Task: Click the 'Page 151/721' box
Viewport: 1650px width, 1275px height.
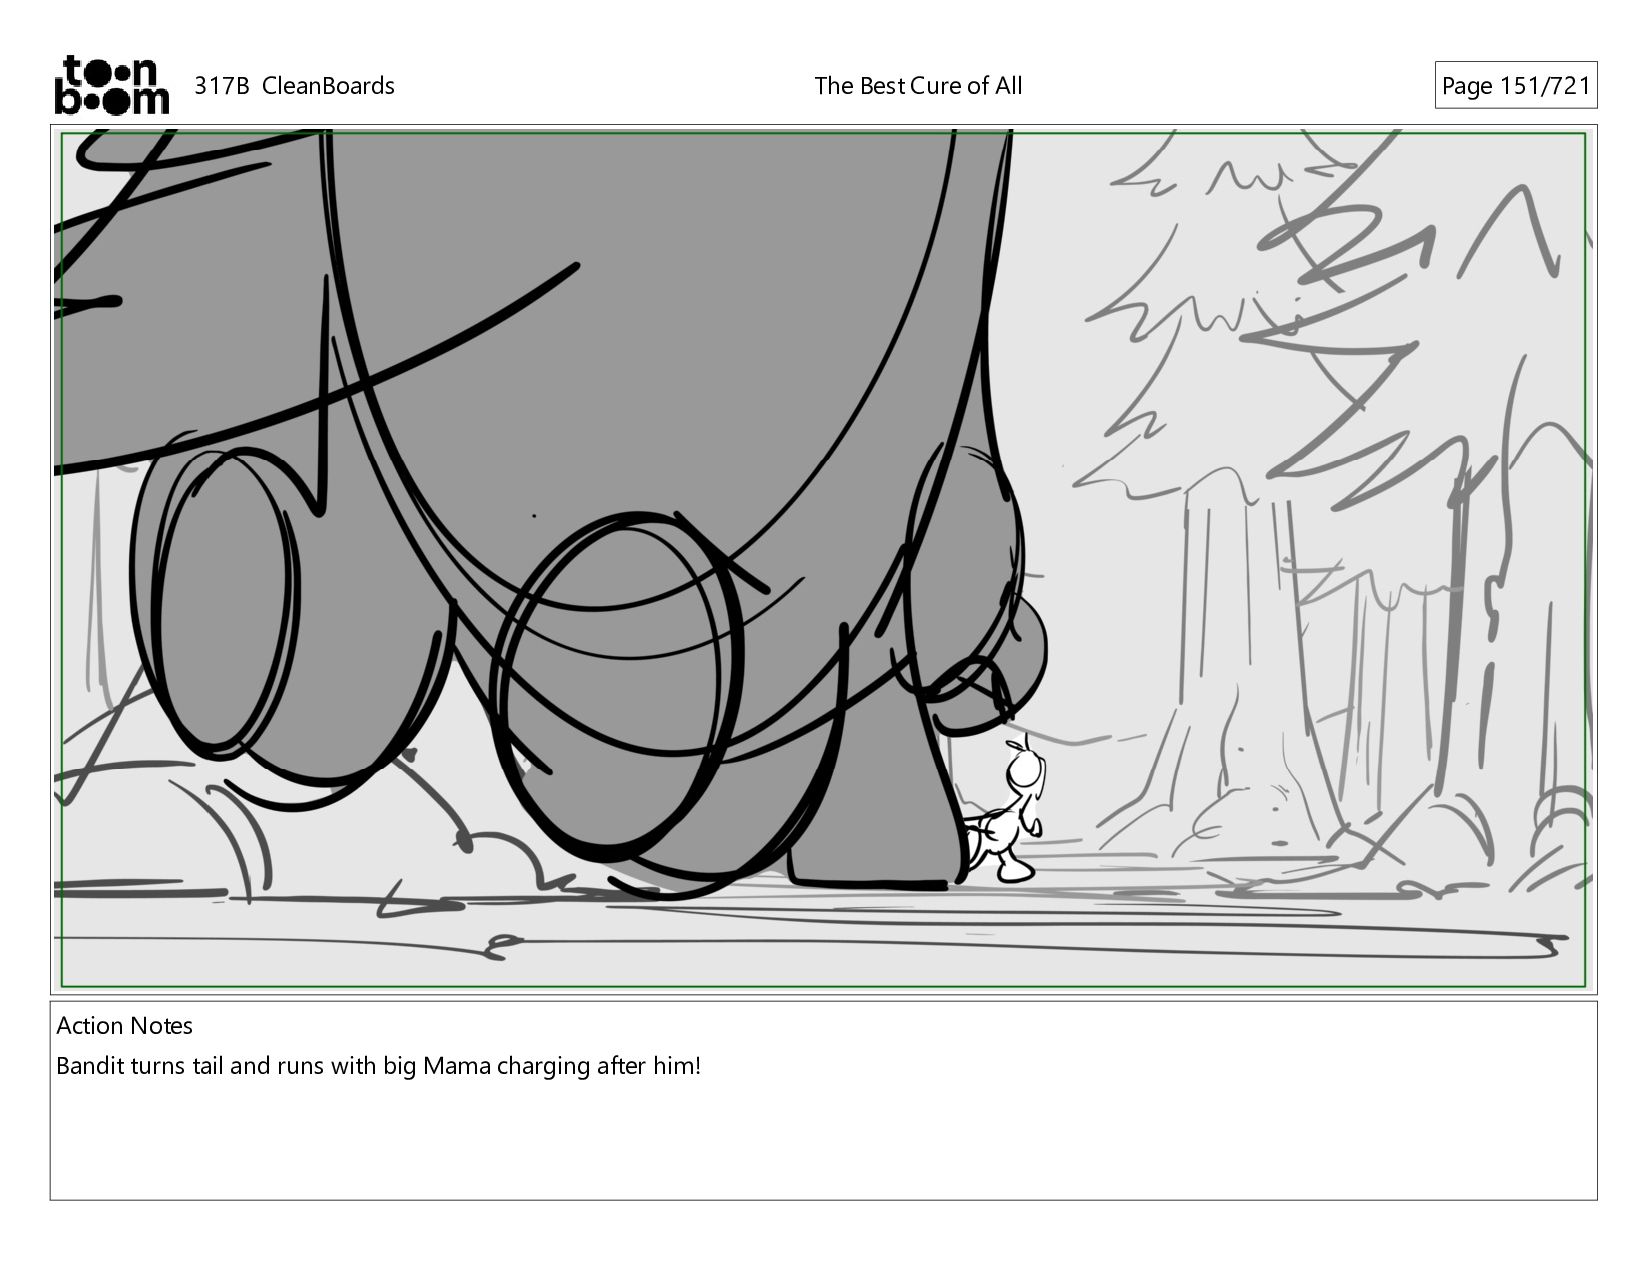Action: [1516, 86]
